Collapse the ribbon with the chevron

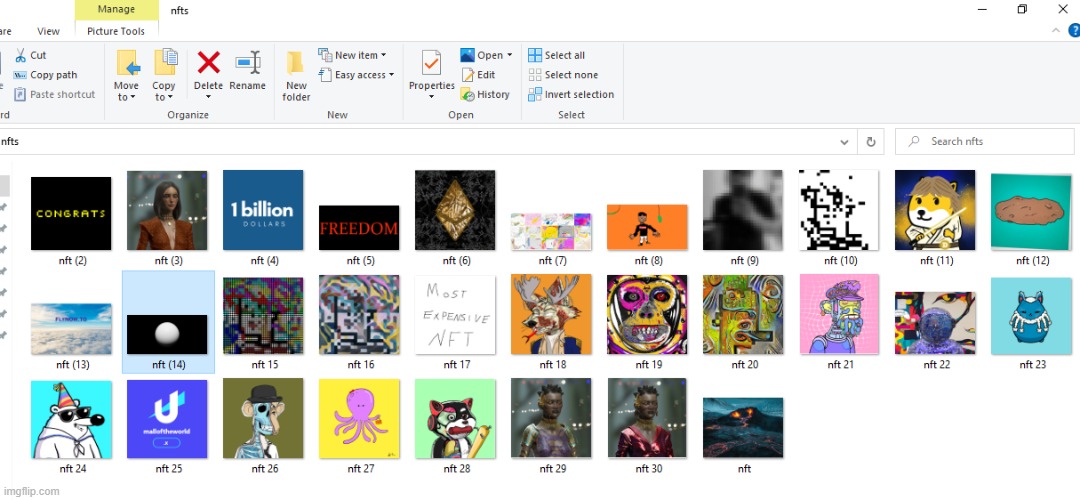click(1056, 30)
